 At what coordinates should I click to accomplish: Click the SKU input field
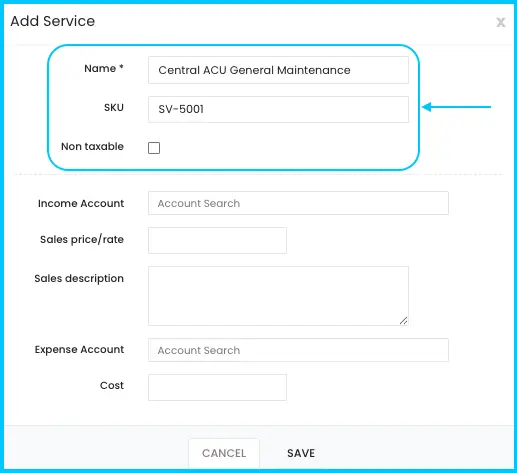click(278, 109)
